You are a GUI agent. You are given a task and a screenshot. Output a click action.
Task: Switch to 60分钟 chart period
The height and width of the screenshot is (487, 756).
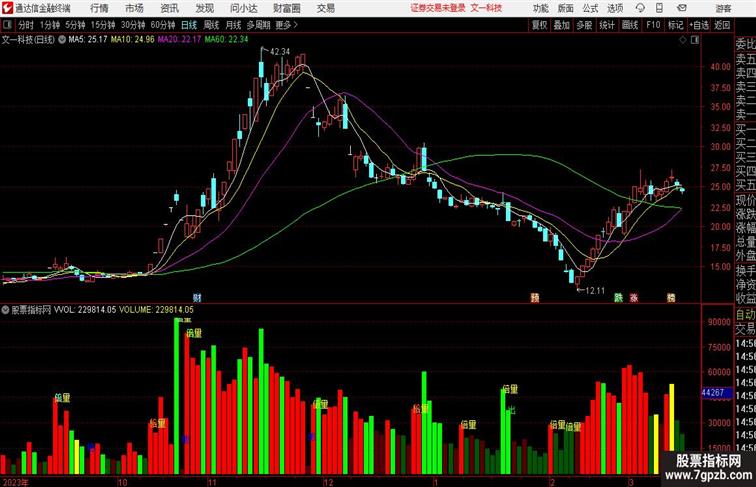(x=162, y=25)
